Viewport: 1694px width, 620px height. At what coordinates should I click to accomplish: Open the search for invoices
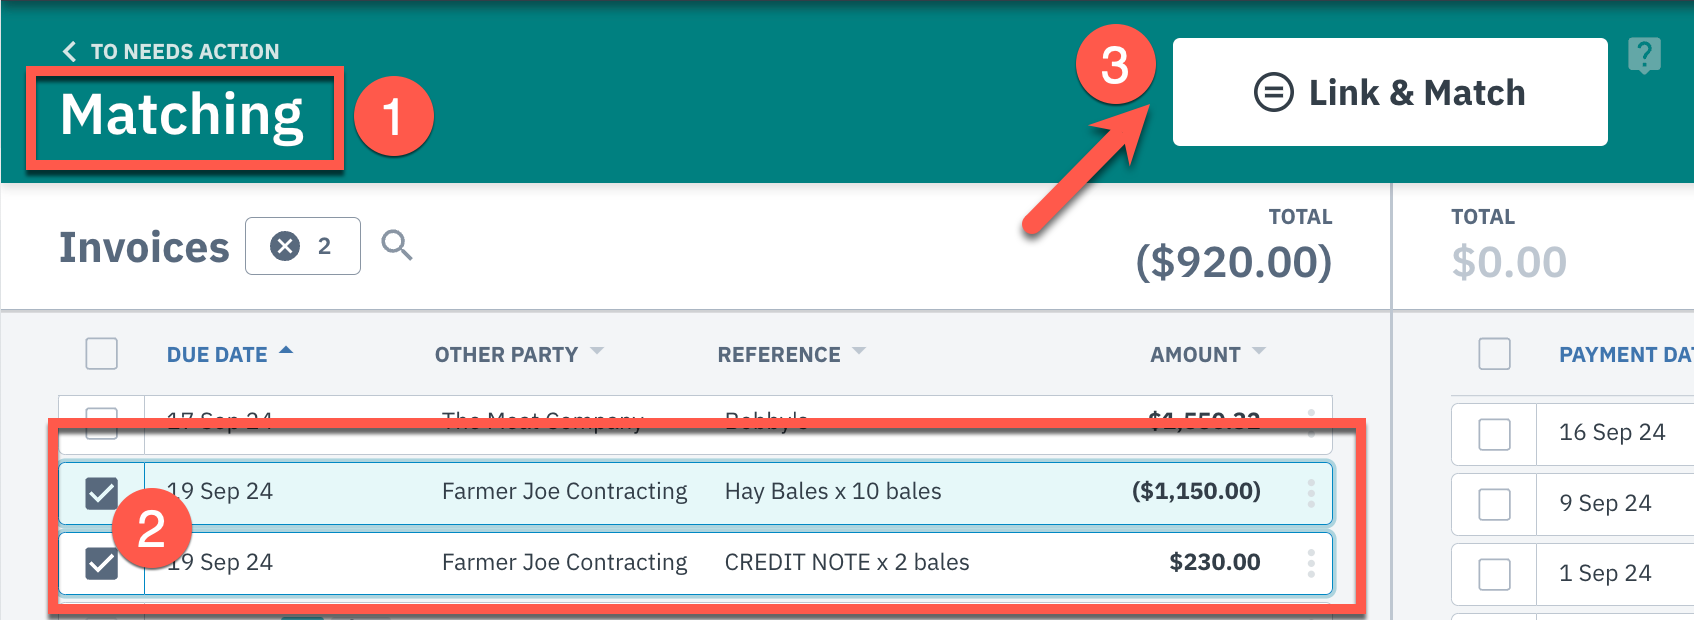point(397,246)
